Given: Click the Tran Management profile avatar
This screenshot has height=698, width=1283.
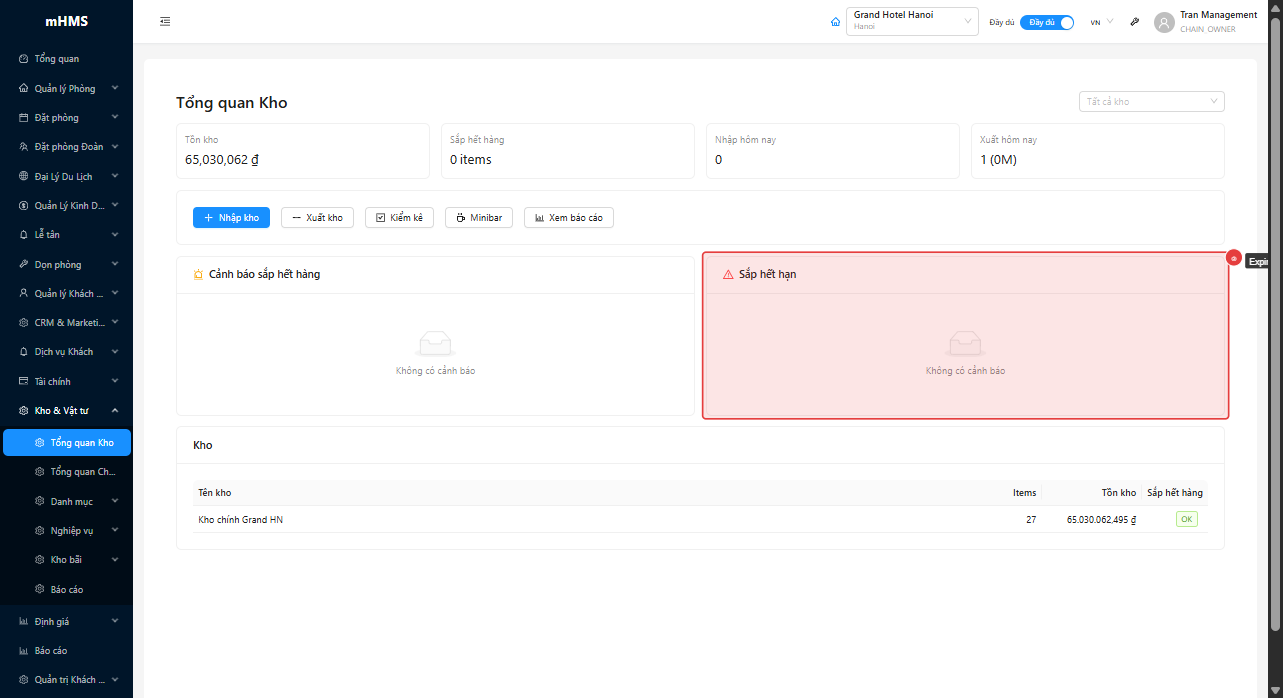Looking at the screenshot, I should coord(1164,21).
